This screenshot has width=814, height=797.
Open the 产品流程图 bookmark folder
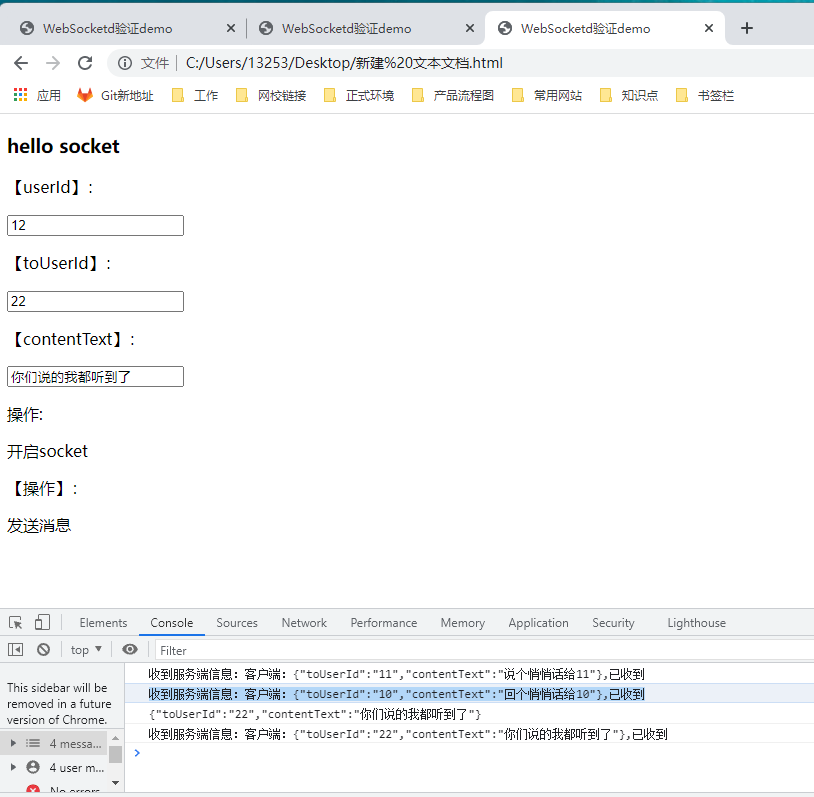pyautogui.click(x=453, y=96)
